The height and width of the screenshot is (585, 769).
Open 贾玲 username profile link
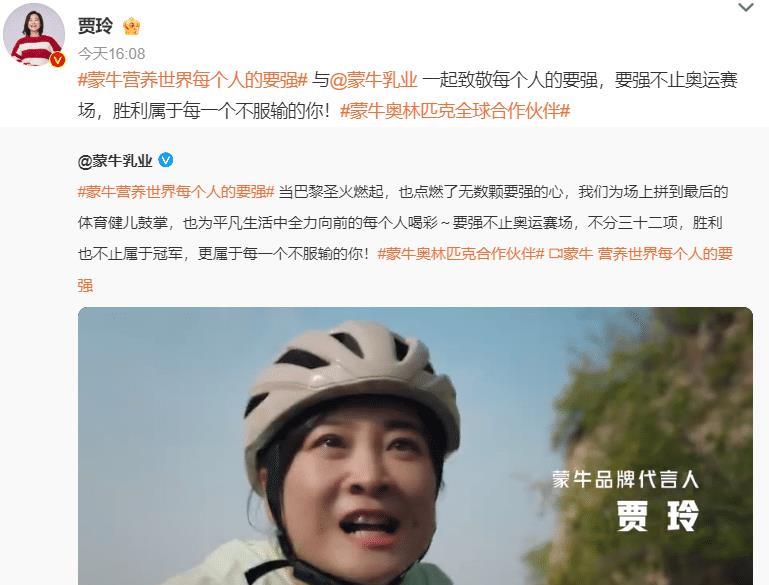coord(95,26)
